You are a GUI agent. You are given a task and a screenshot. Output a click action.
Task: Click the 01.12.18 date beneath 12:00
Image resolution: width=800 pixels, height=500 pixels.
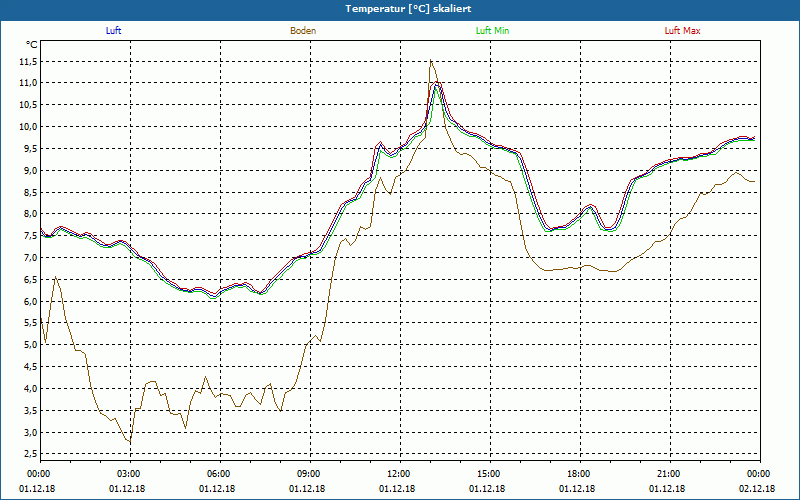pyautogui.click(x=396, y=489)
